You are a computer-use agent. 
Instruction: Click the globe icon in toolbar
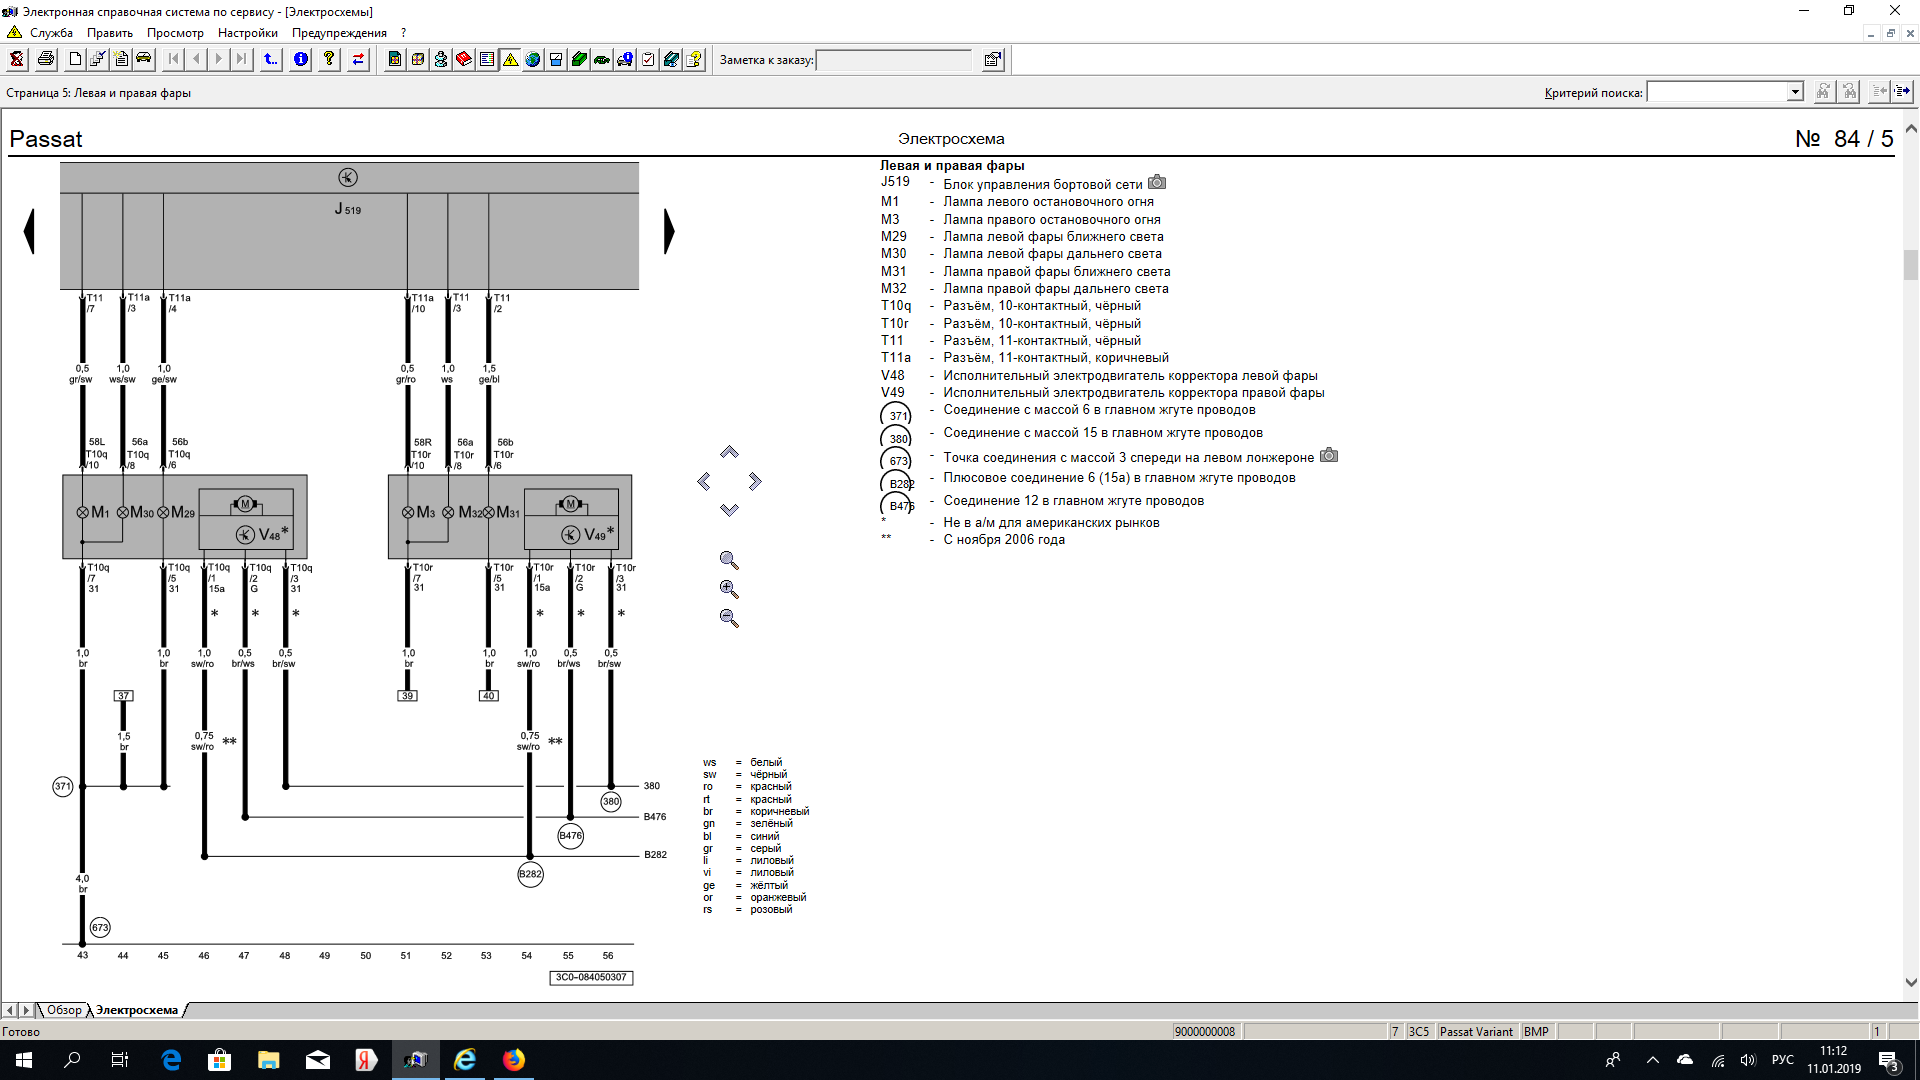(x=533, y=60)
